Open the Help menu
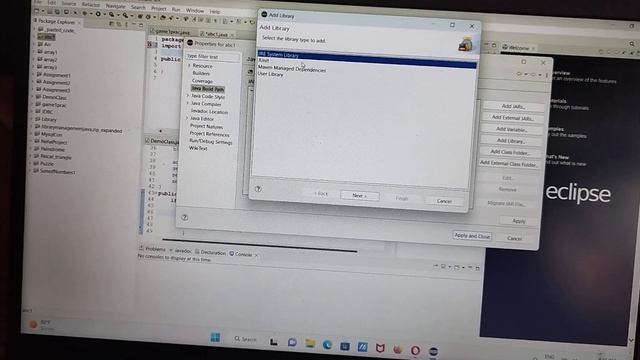 coord(215,11)
